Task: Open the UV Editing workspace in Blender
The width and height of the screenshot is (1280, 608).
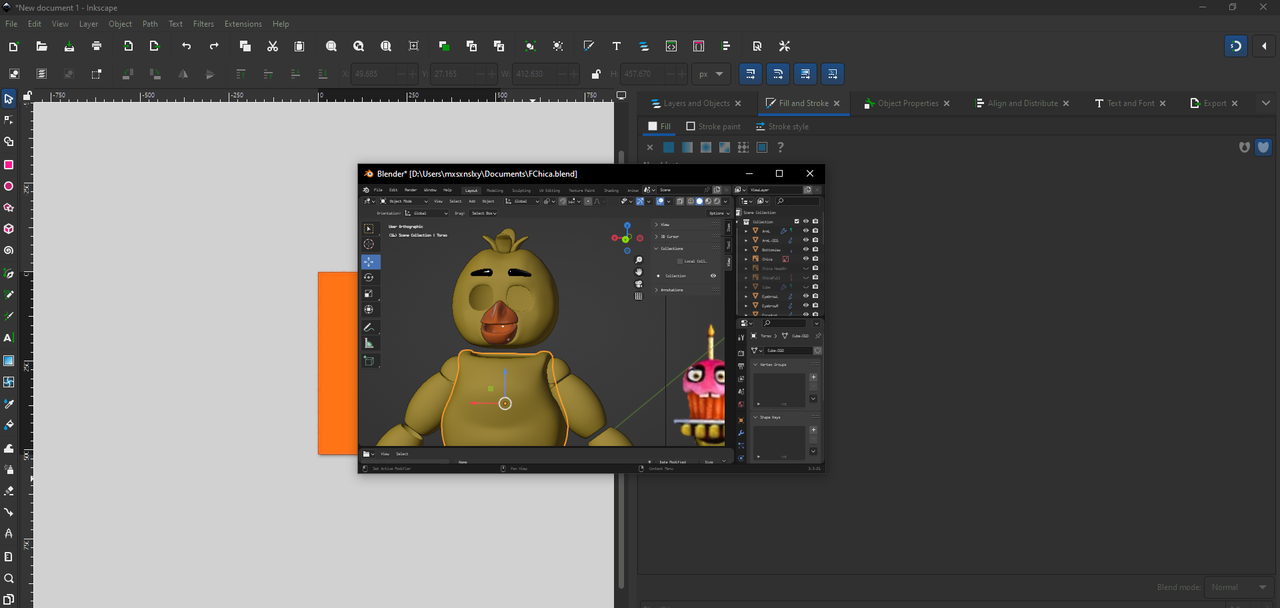Action: 549,190
